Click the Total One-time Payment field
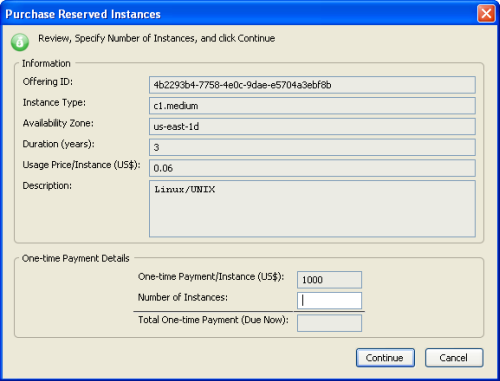The image size is (500, 381). coord(329,323)
